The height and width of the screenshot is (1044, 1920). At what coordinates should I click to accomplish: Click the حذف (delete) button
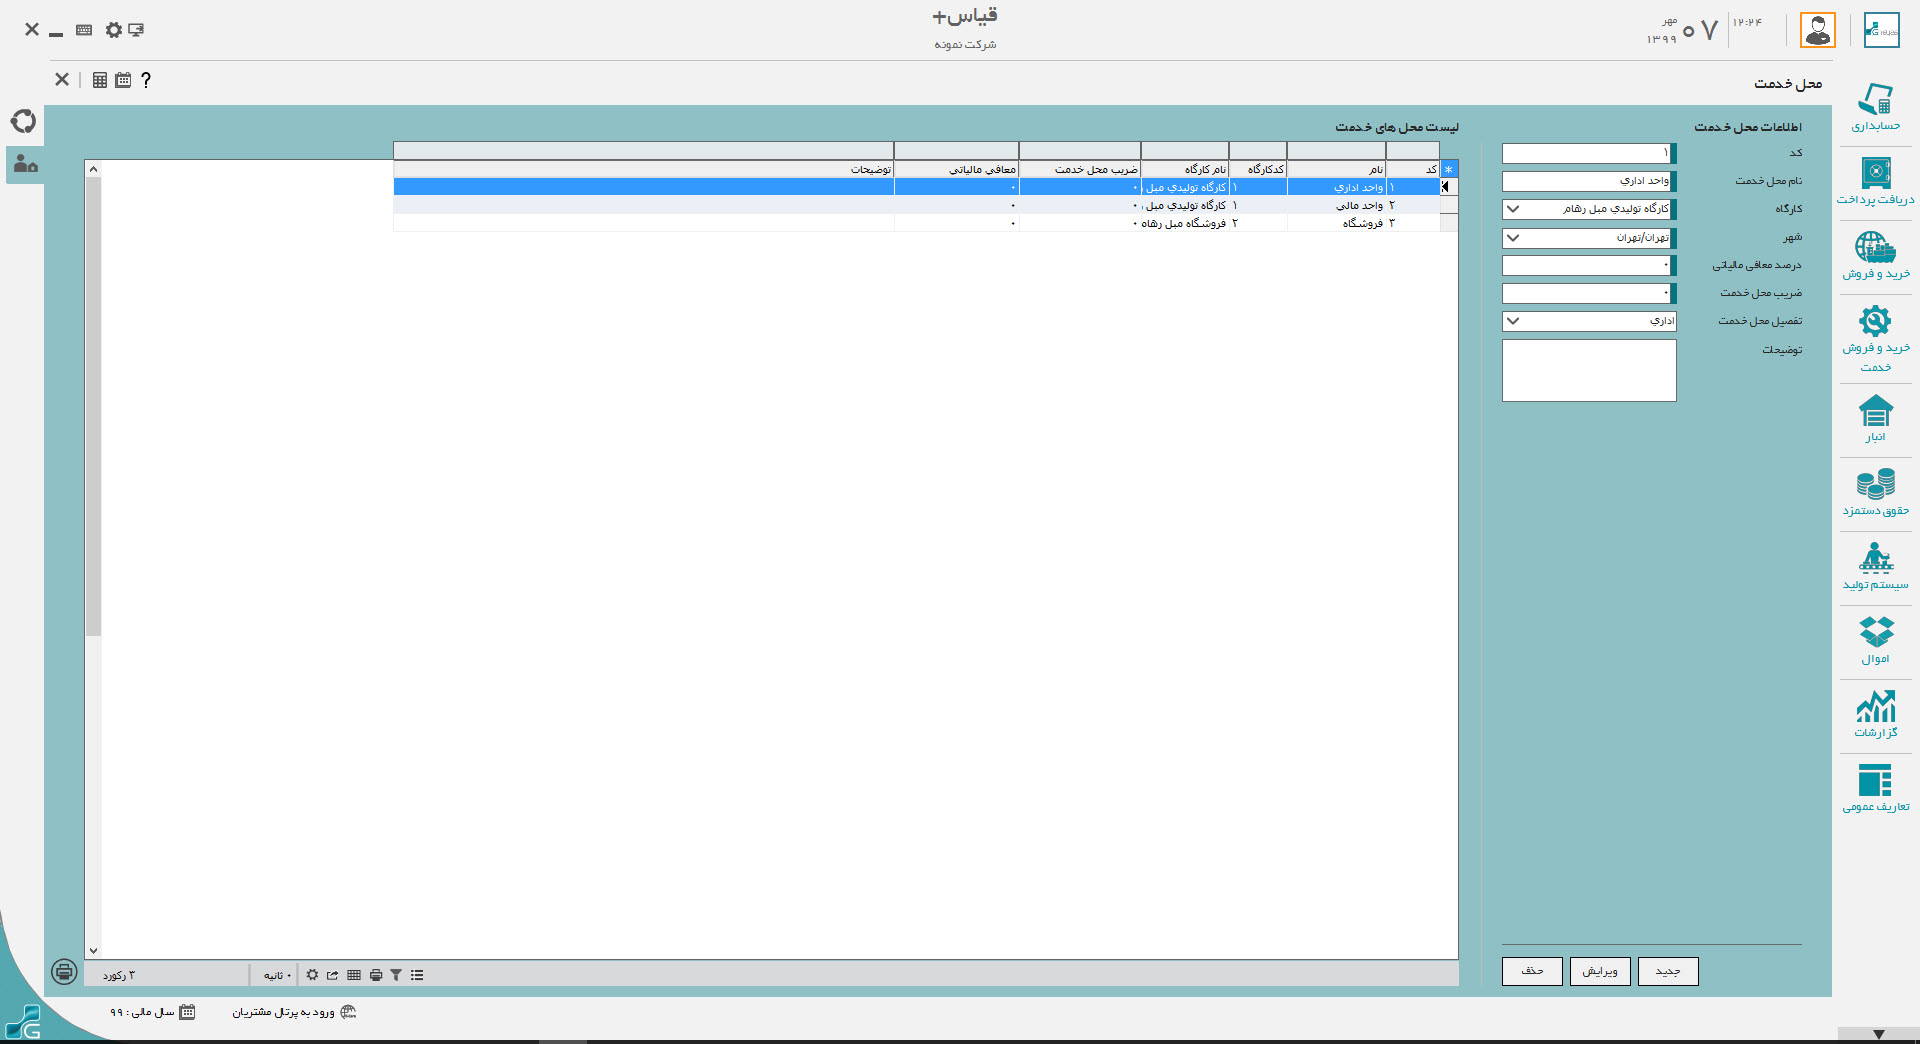point(1532,971)
